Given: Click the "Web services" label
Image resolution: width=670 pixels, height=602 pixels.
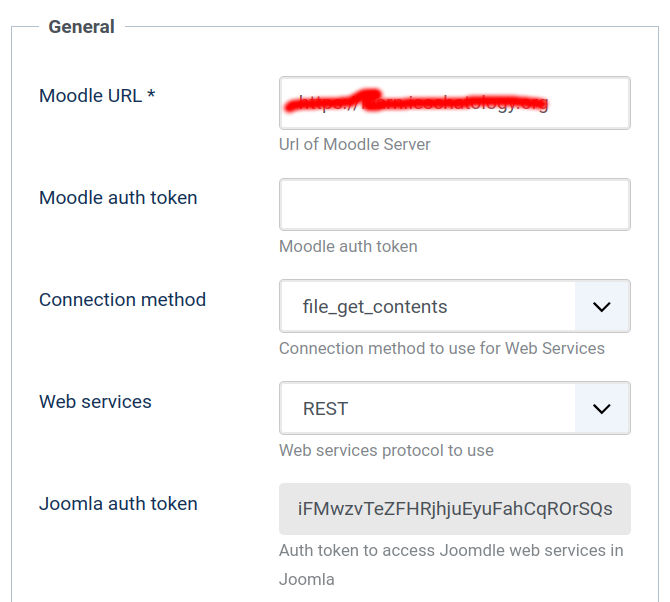Looking at the screenshot, I should 95,402.
